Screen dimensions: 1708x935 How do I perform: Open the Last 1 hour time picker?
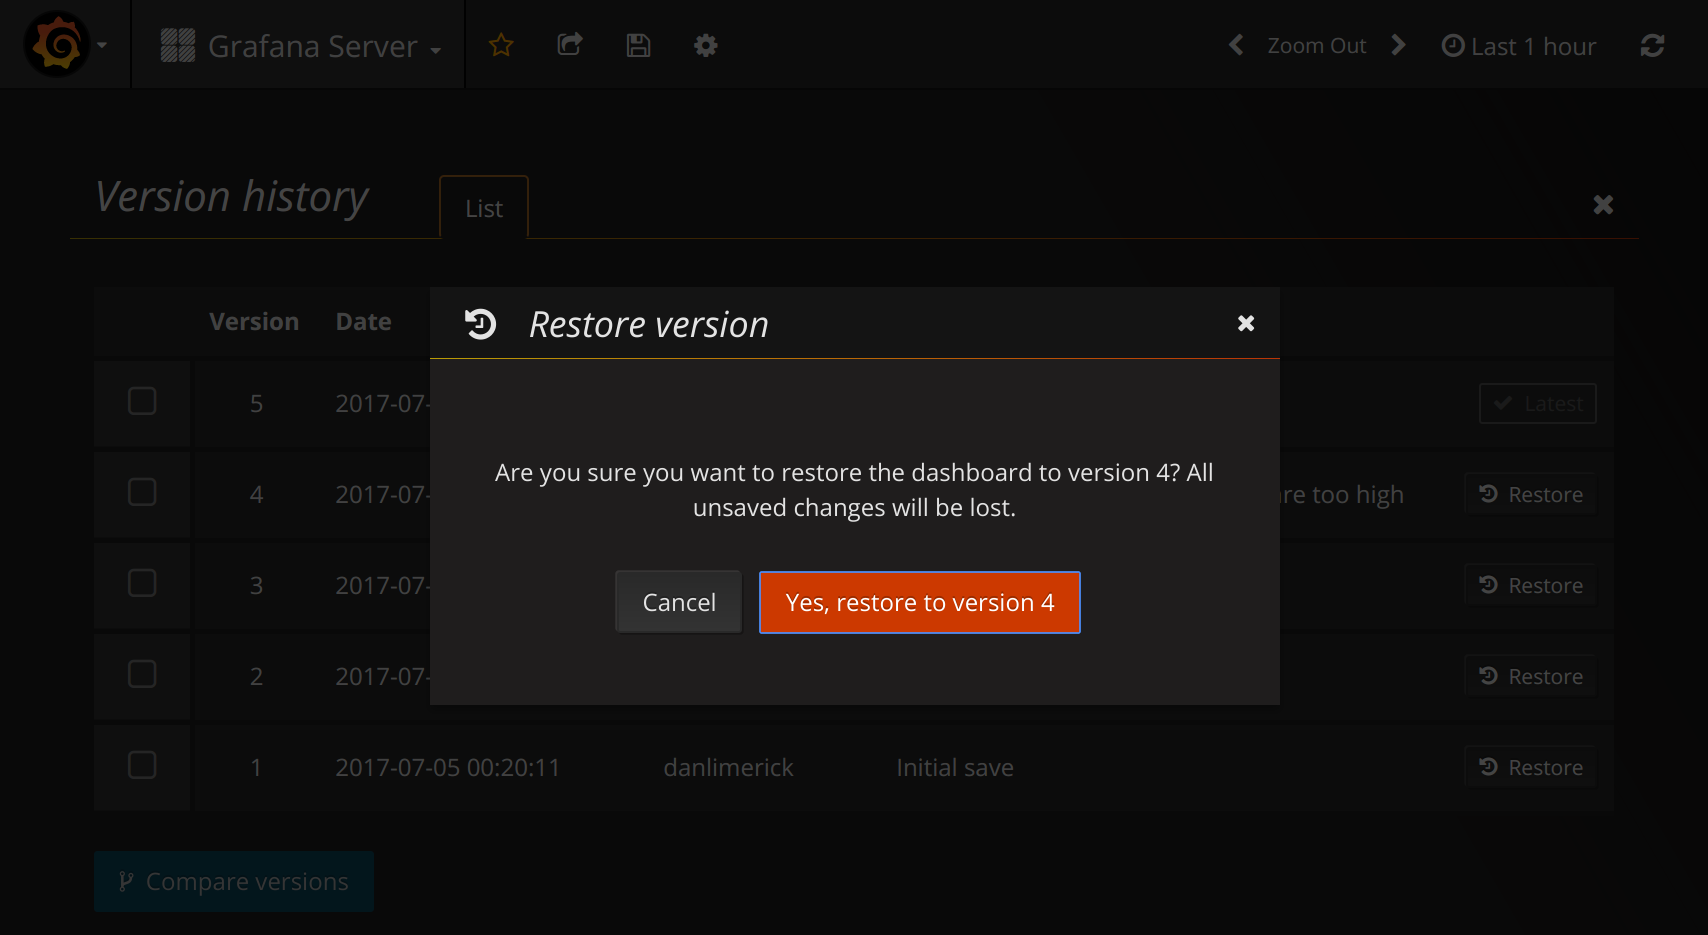tap(1519, 46)
